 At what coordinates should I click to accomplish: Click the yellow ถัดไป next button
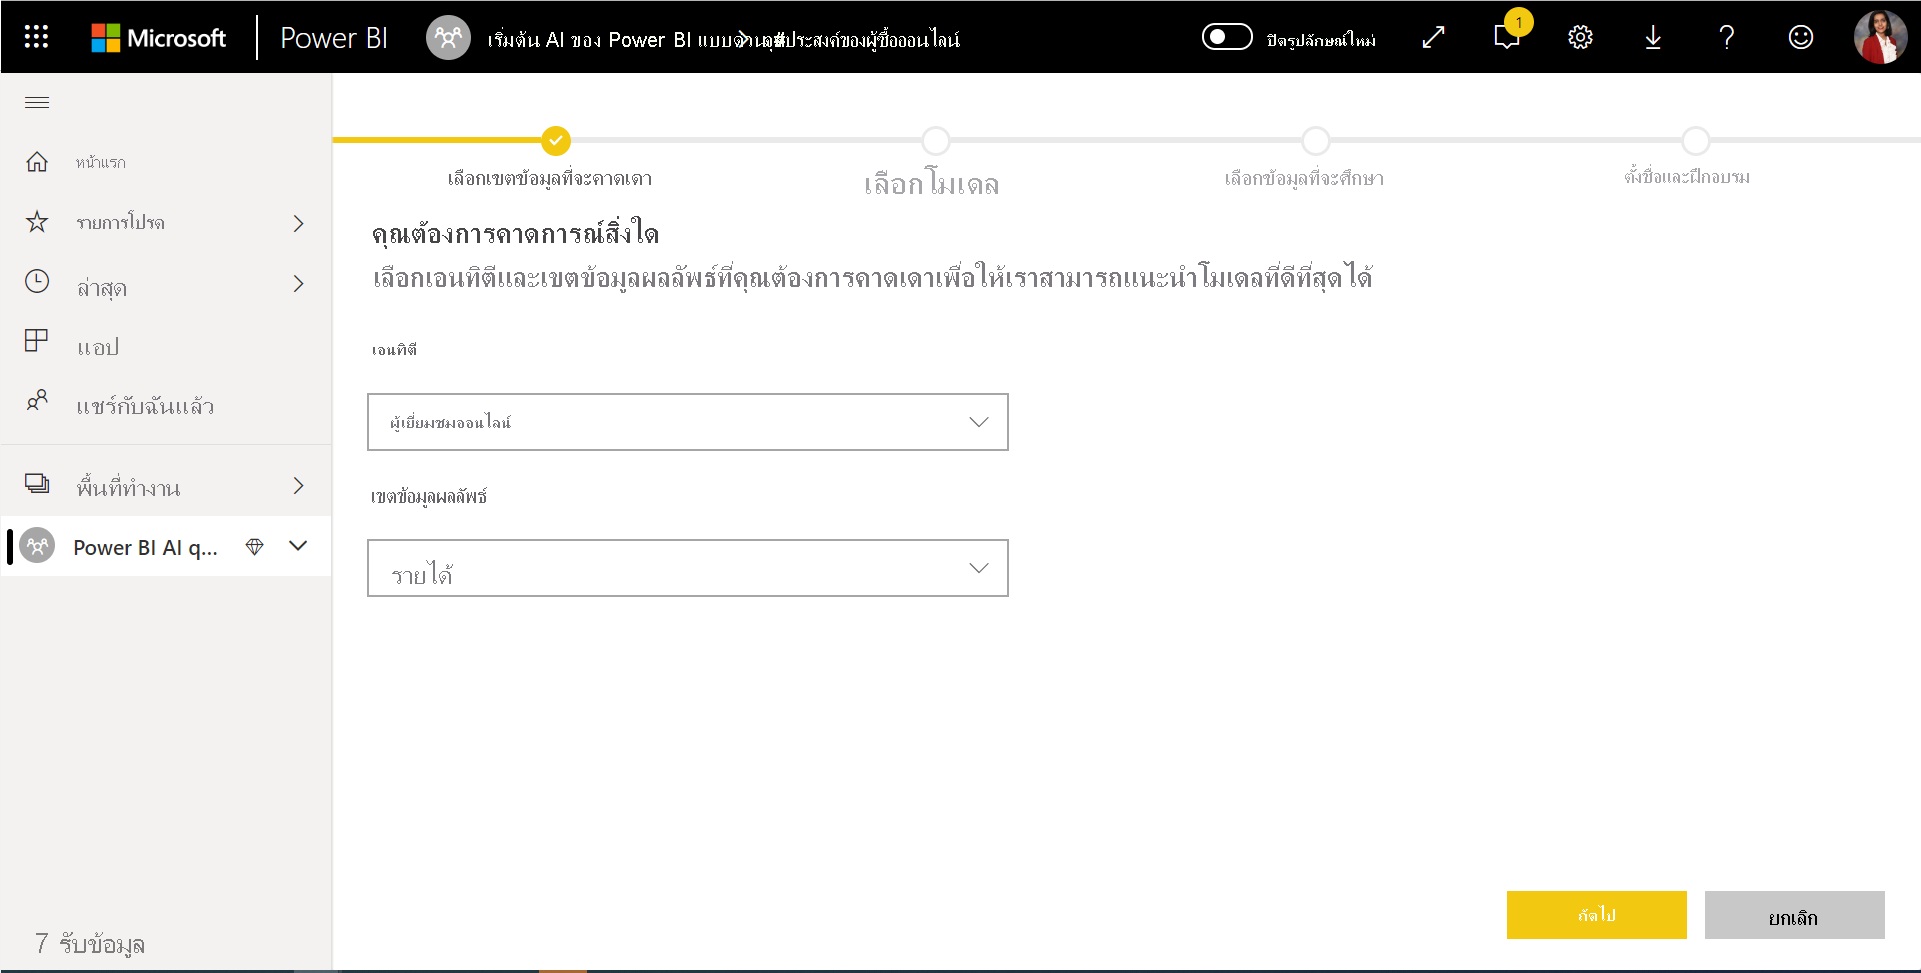(1597, 915)
